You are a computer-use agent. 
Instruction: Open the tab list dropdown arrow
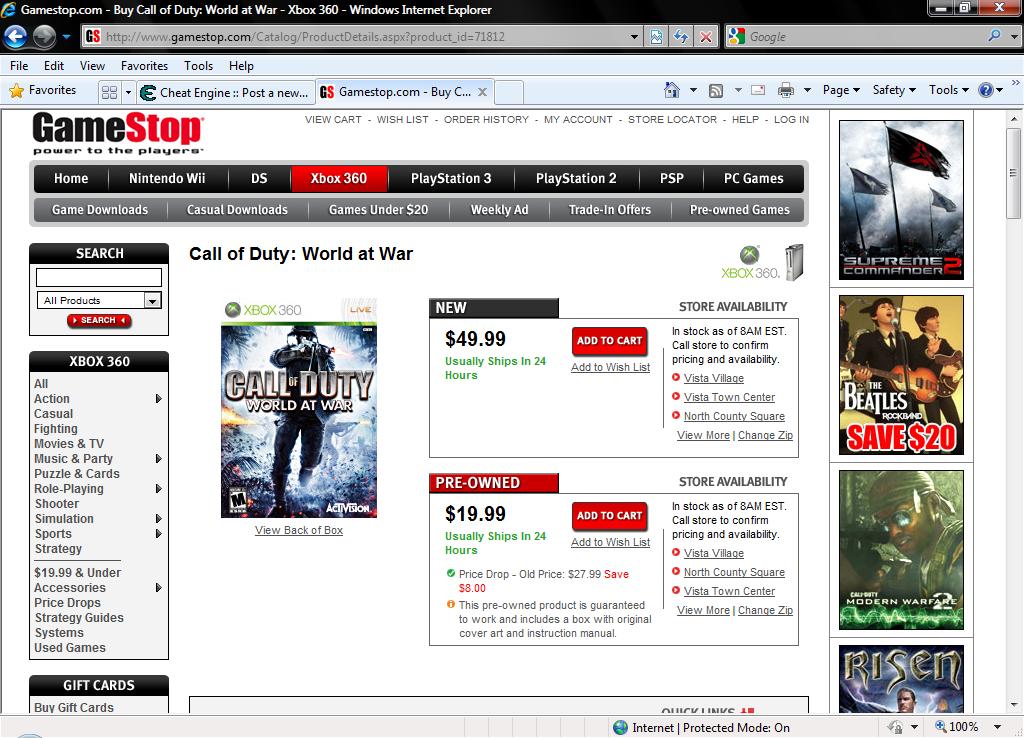[x=128, y=92]
